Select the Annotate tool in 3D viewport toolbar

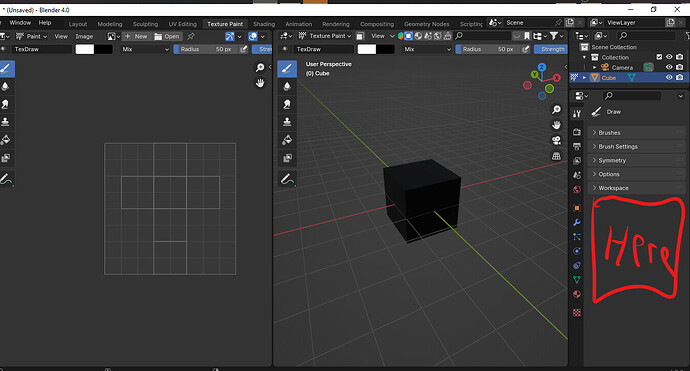coord(287,179)
